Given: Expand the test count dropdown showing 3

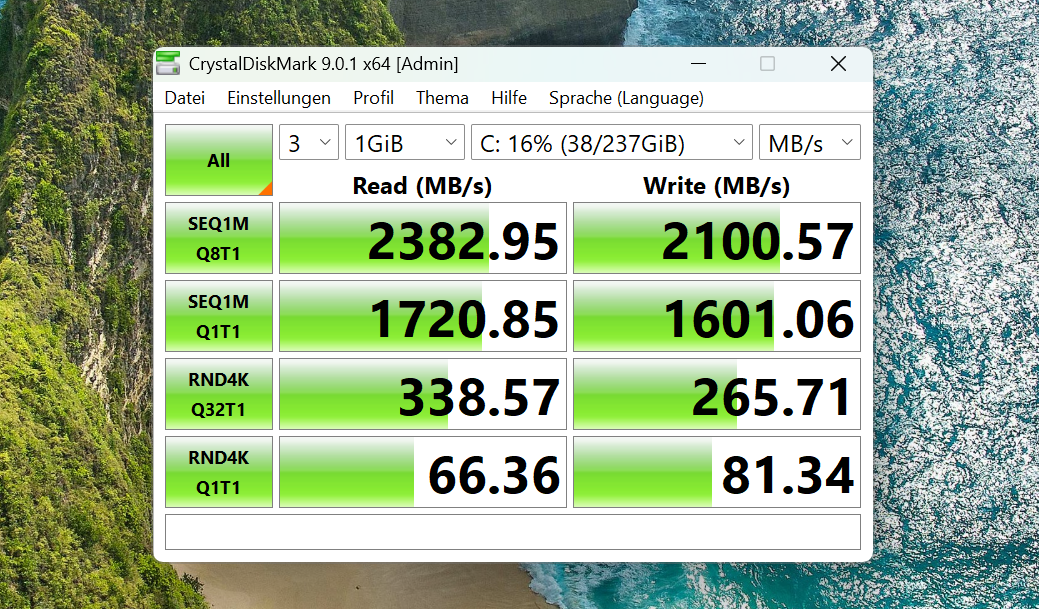Looking at the screenshot, I should pos(309,142).
